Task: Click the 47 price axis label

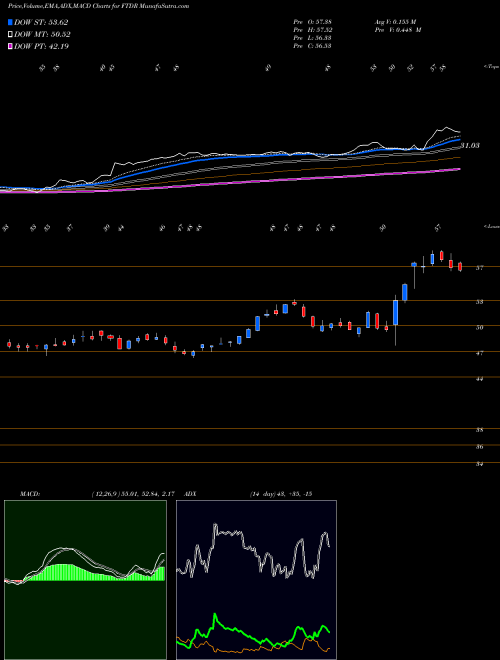Action: click(x=479, y=353)
